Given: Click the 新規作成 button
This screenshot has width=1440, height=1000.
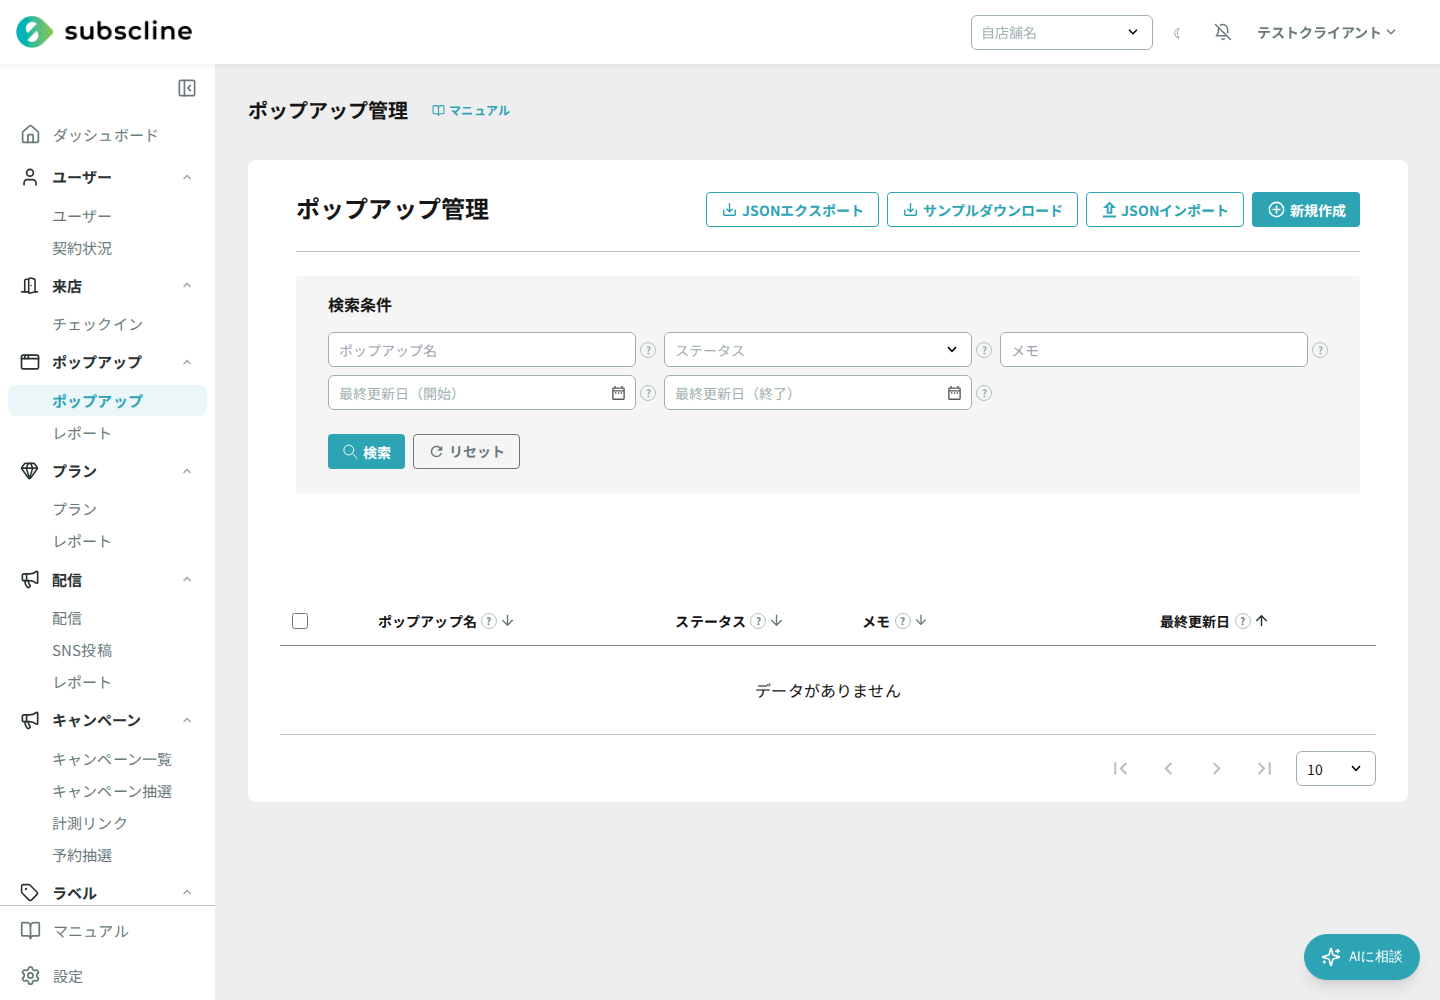Looking at the screenshot, I should click(1306, 210).
